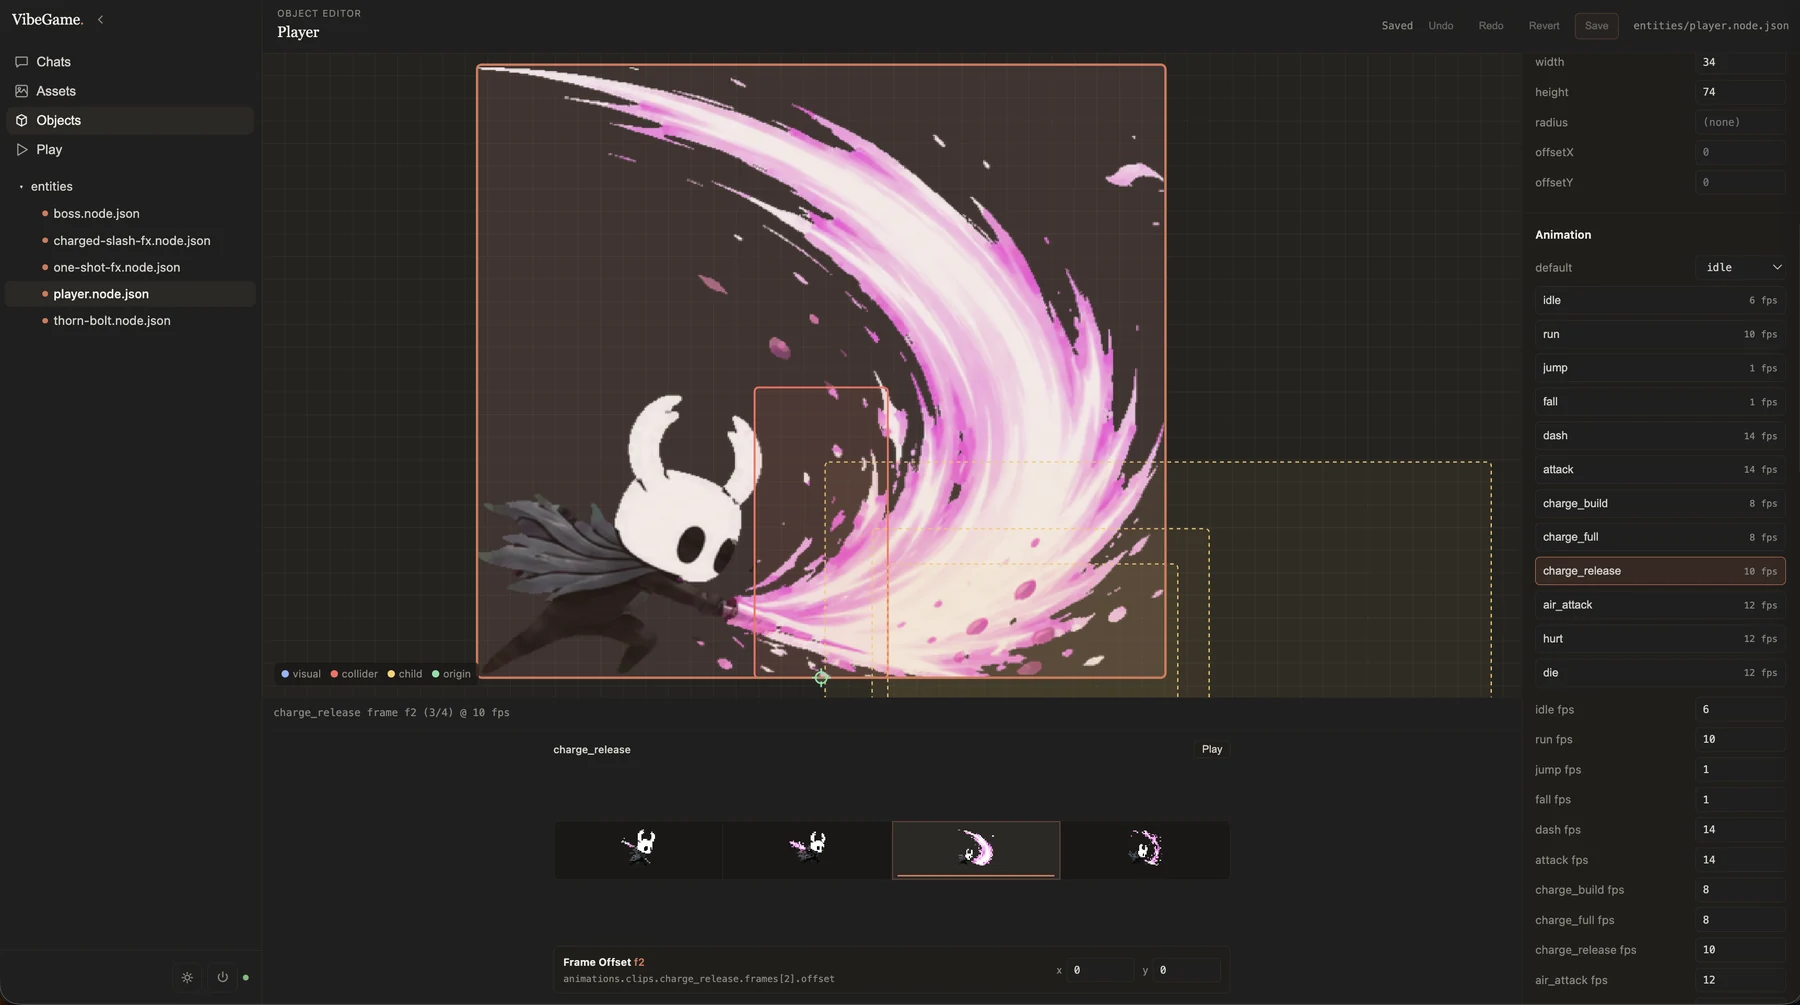This screenshot has height=1005, width=1800.
Task: Click the Undo button
Action: click(1441, 26)
